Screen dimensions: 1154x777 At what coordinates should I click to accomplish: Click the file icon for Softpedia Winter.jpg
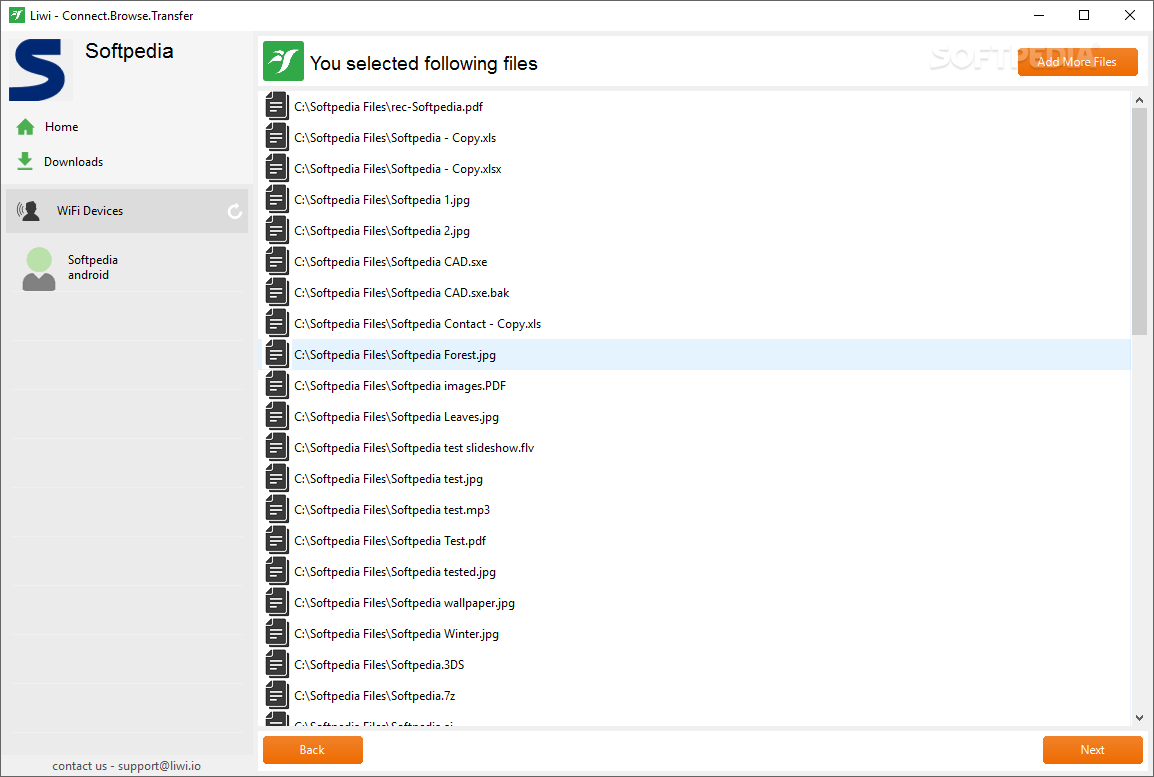tap(277, 633)
